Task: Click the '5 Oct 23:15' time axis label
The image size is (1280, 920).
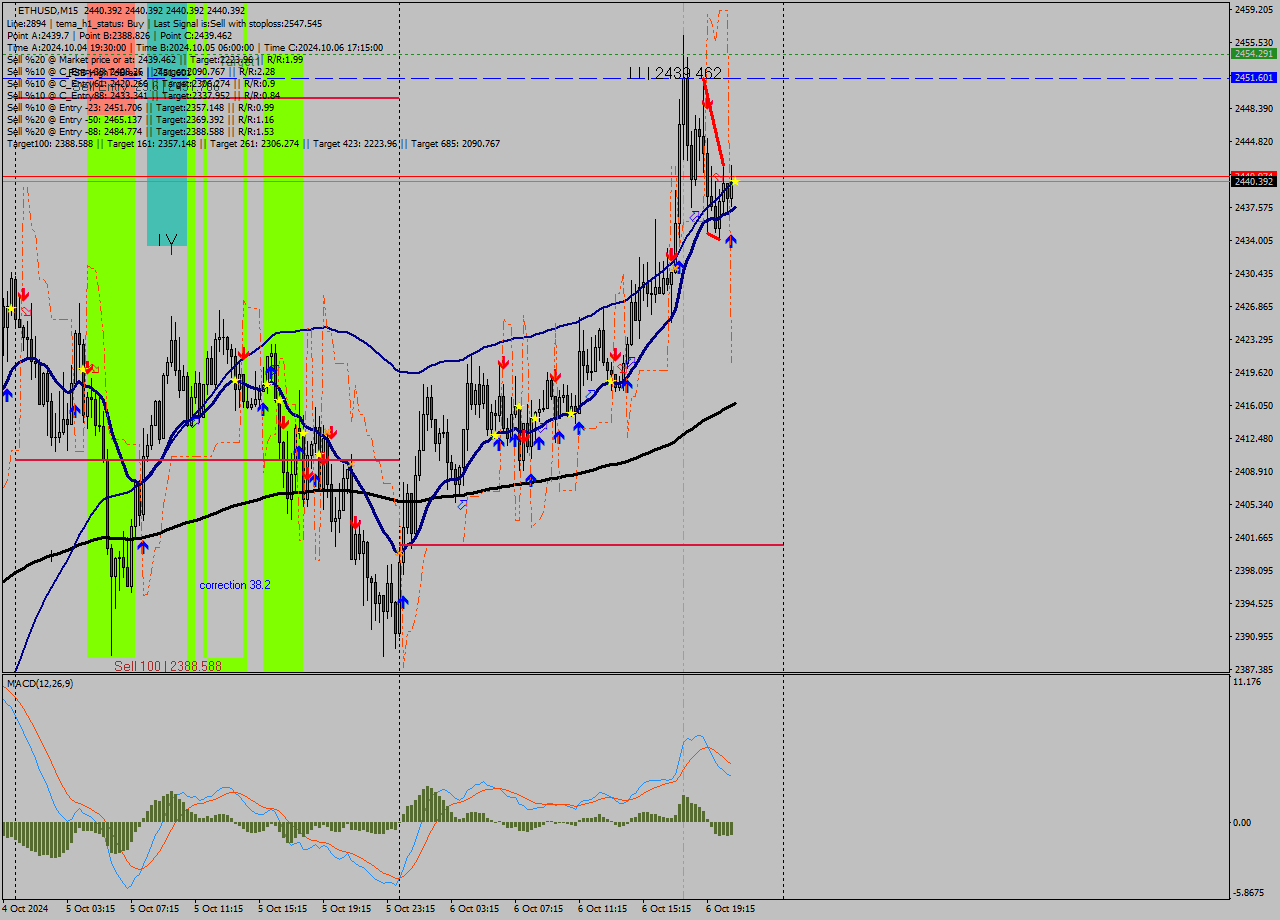Action: pos(410,909)
